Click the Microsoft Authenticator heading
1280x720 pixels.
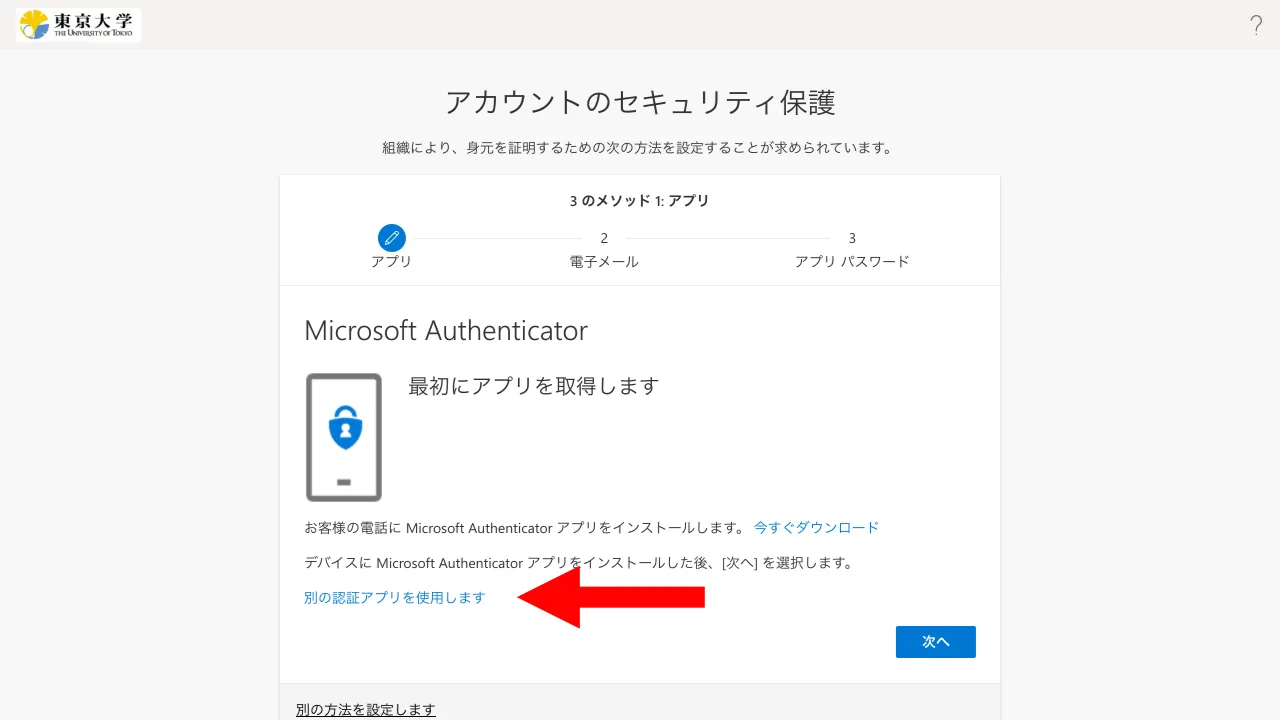point(446,330)
